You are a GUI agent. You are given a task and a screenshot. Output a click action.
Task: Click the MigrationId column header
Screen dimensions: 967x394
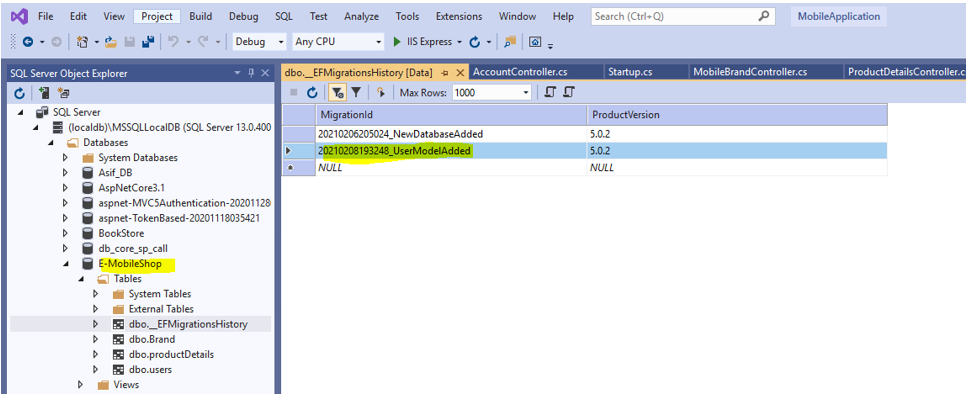click(450, 115)
